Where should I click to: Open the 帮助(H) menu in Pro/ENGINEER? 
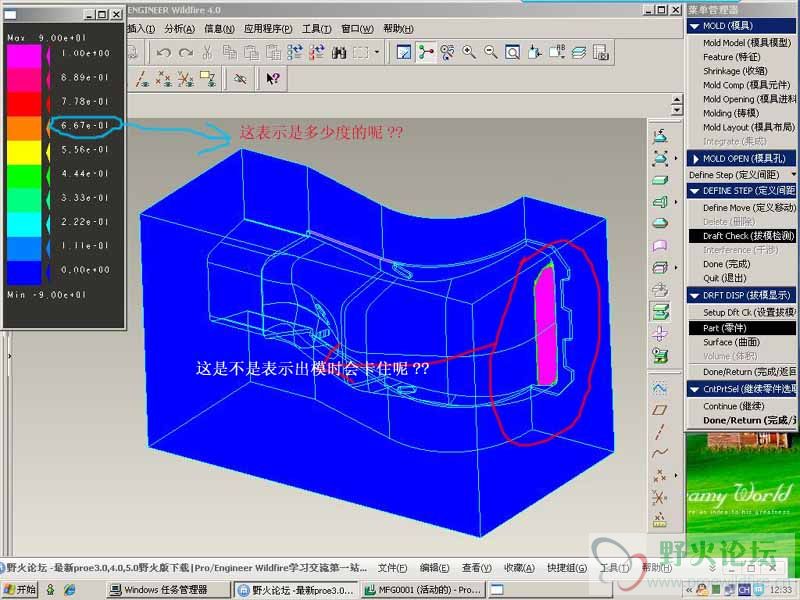(x=398, y=29)
